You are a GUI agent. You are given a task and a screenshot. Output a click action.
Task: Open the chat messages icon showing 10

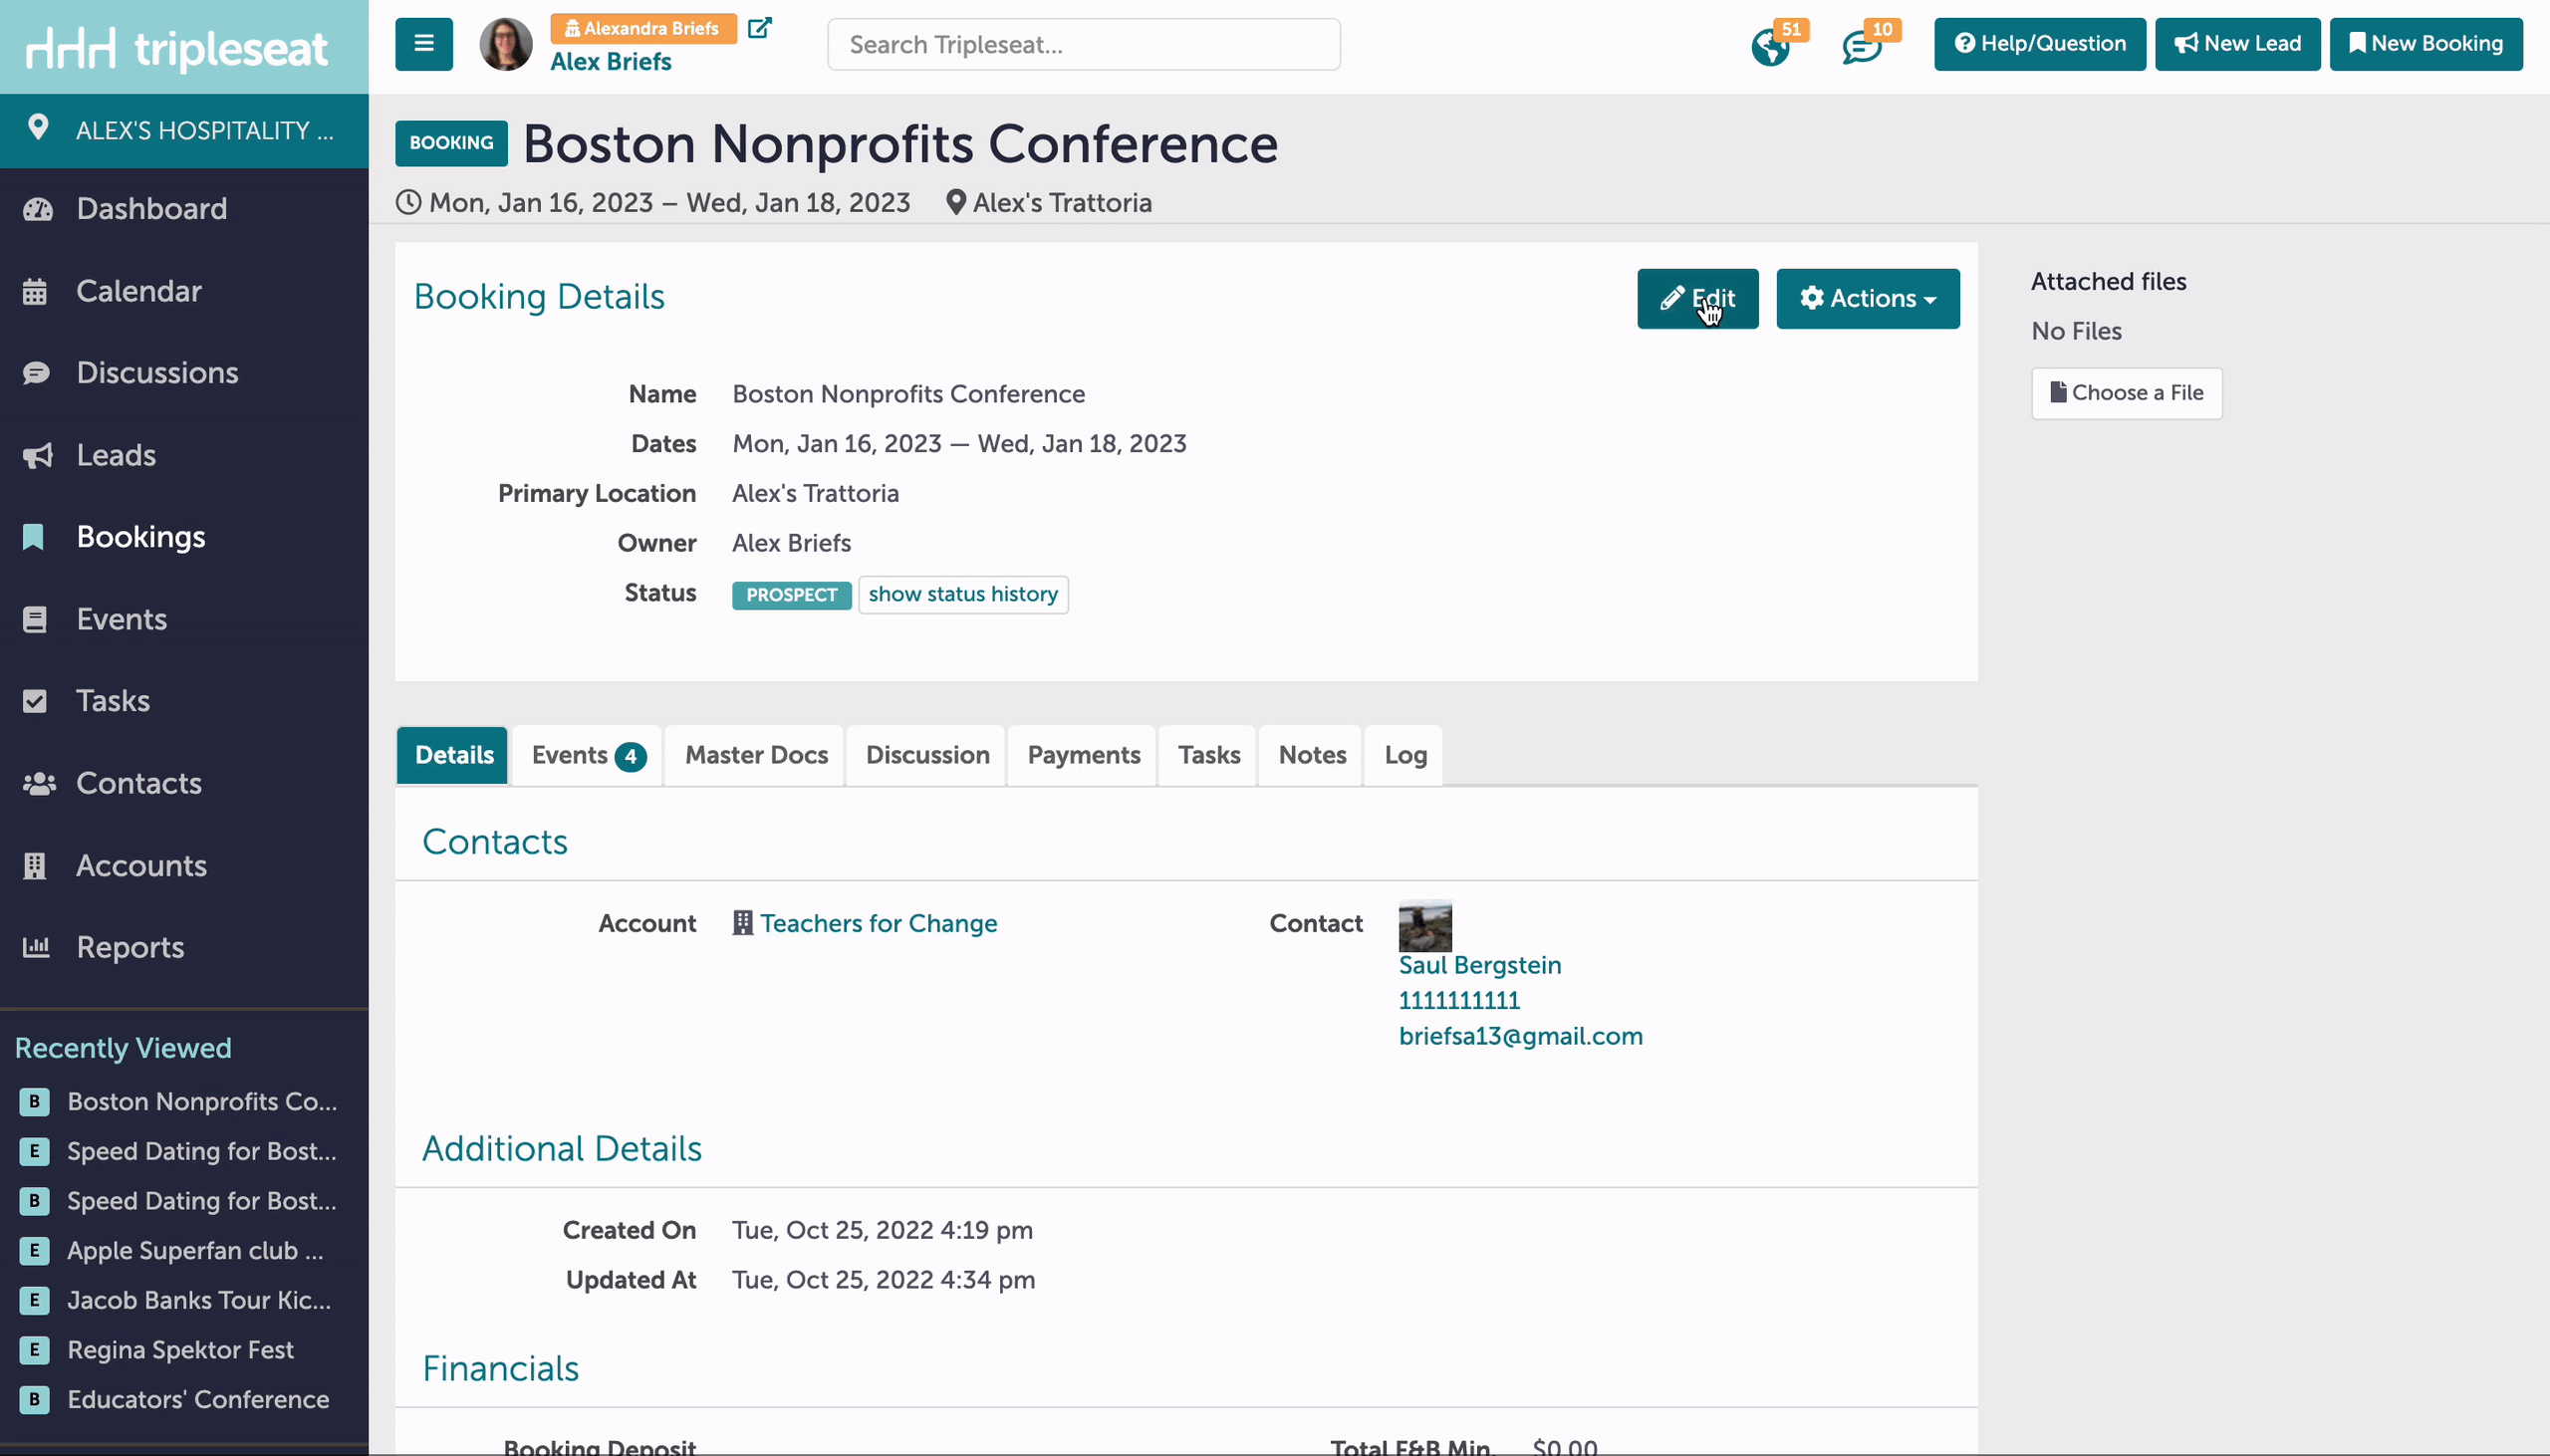click(1861, 46)
